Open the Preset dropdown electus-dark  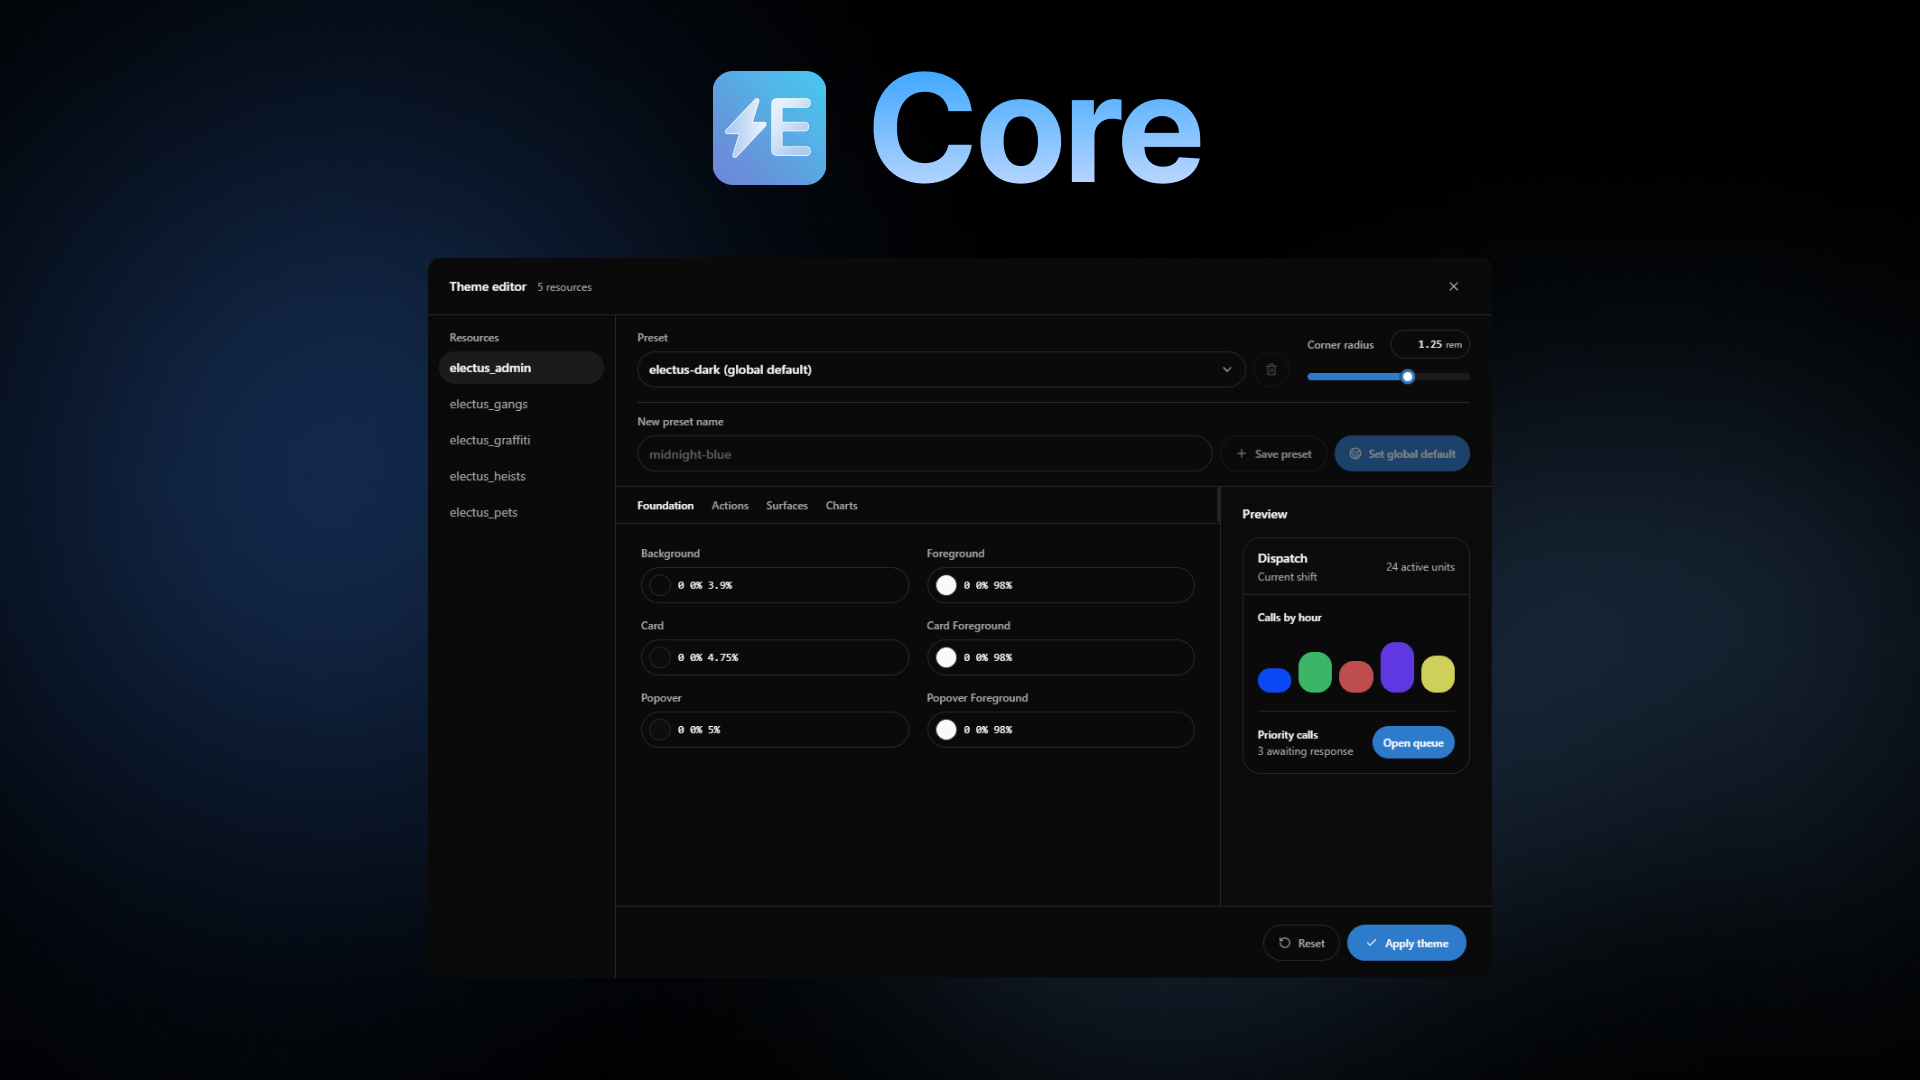941,370
